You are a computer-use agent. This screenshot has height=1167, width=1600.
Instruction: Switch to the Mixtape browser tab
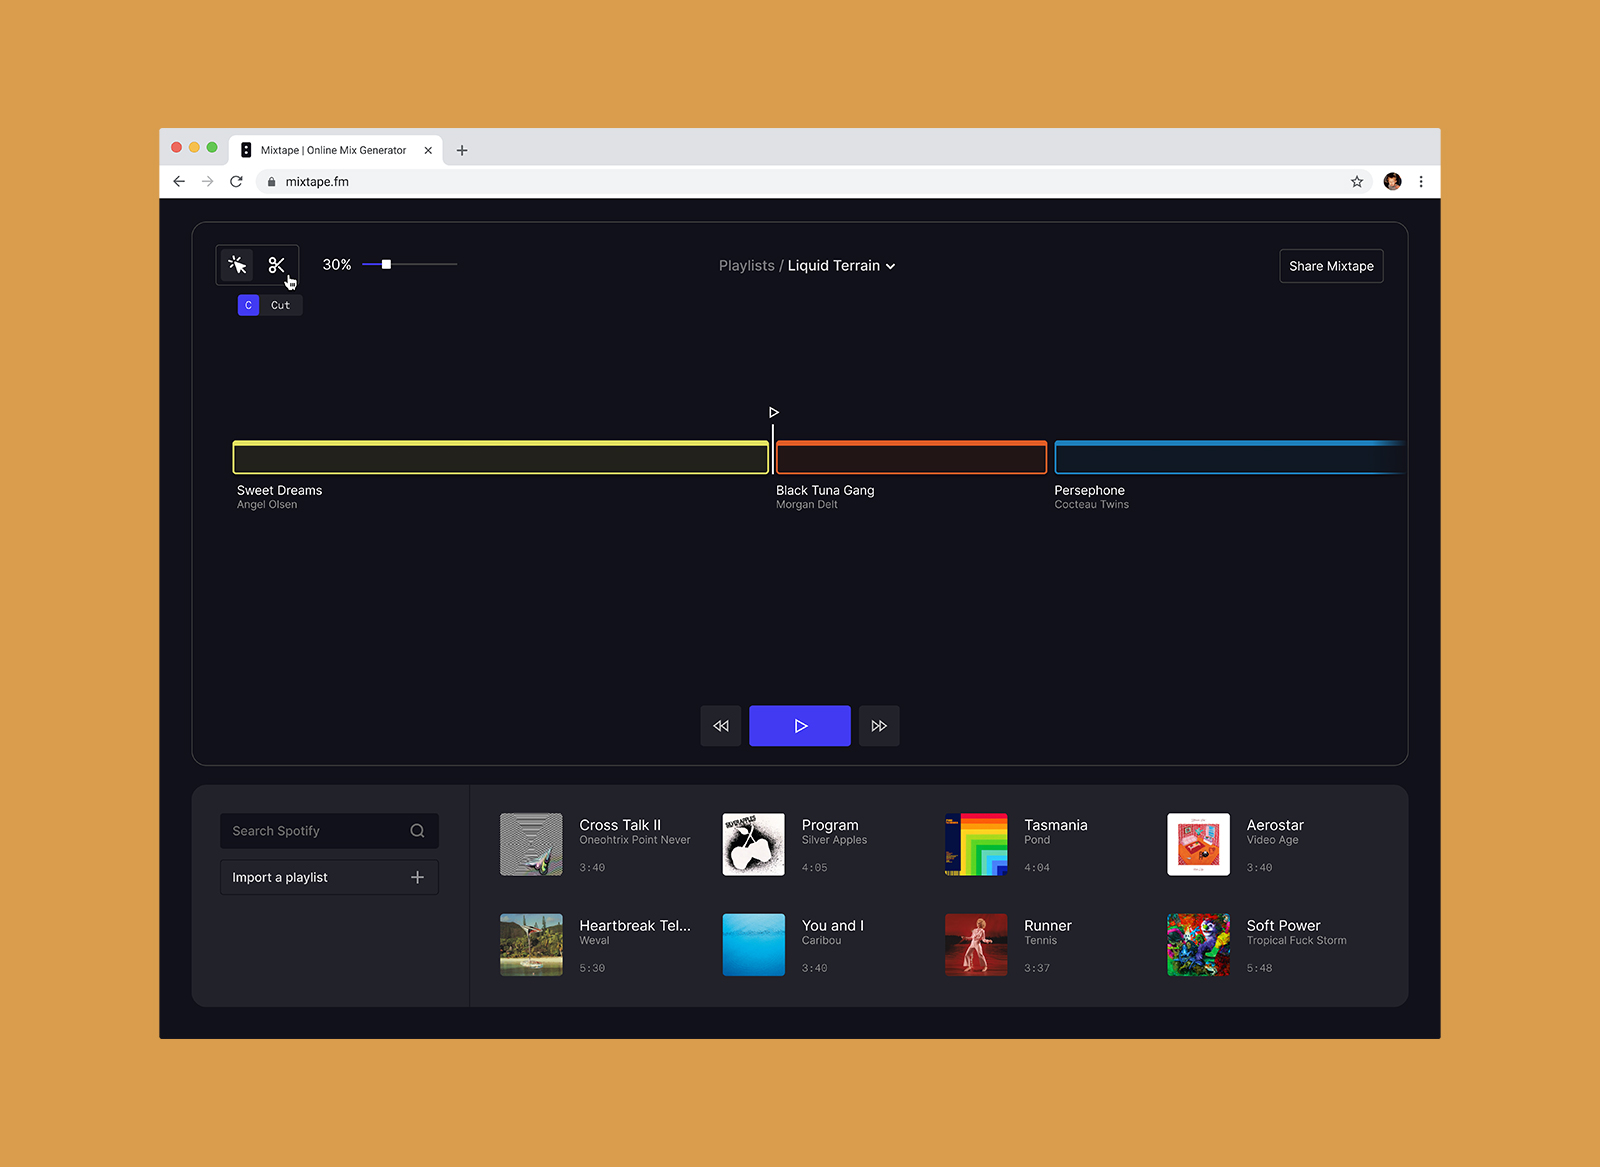click(x=334, y=150)
